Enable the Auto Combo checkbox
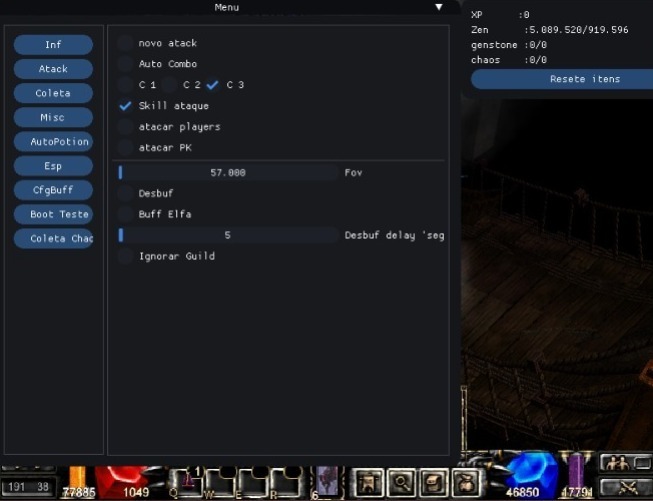This screenshot has width=653, height=501. (x=125, y=64)
